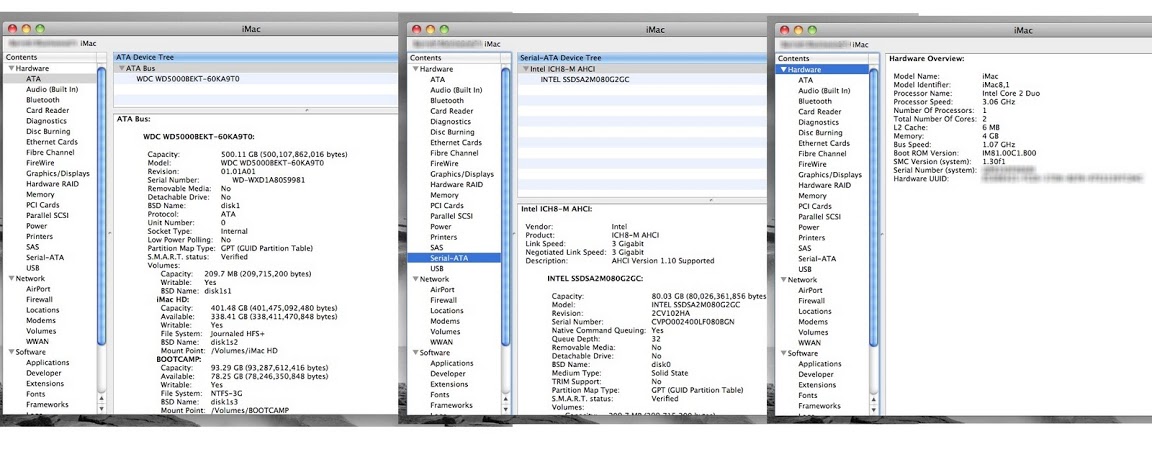
Task: Select ATA in the ATA Device Tree window sidebar
Action: pyautogui.click(x=34, y=79)
